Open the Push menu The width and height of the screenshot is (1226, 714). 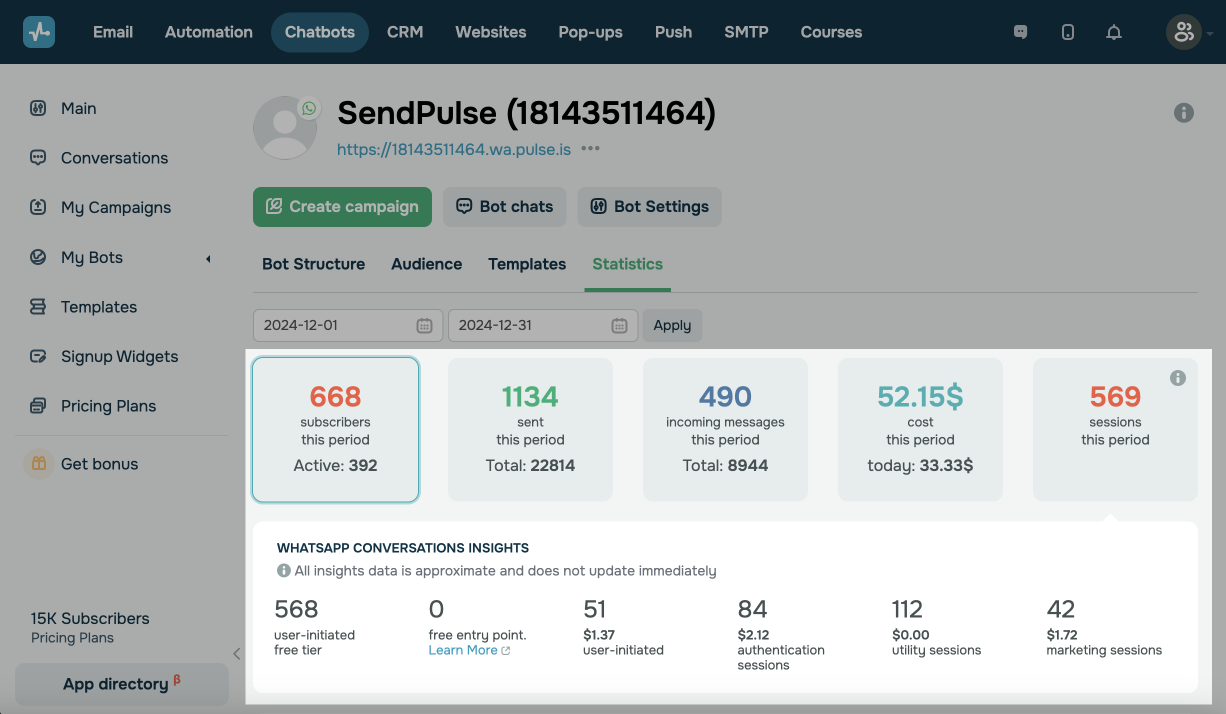click(674, 32)
